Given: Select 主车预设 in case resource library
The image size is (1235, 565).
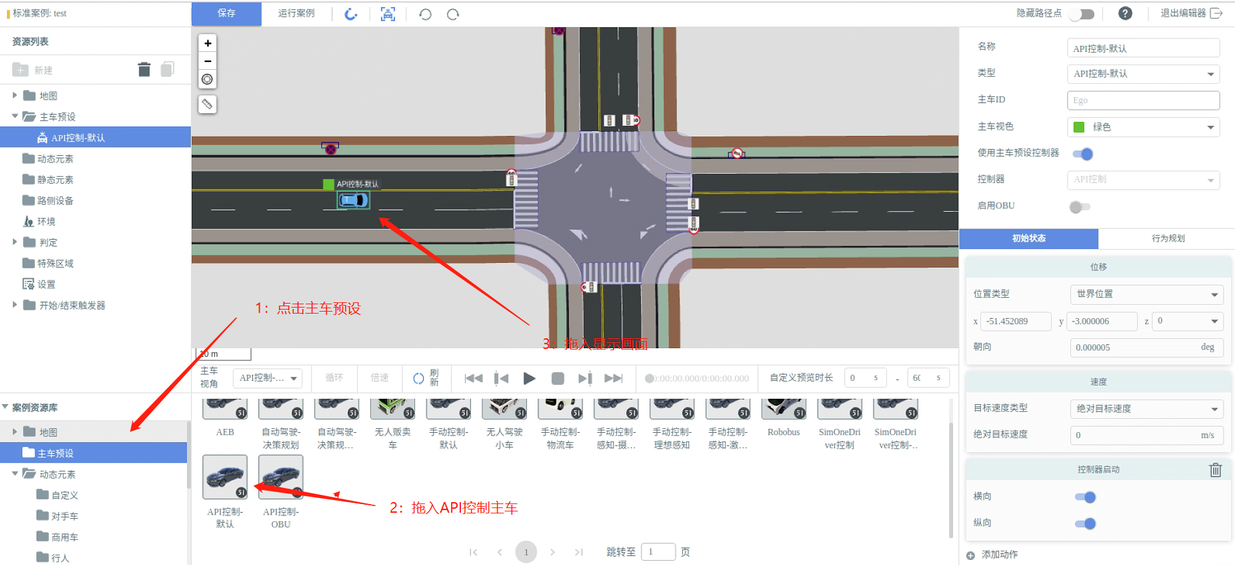Looking at the screenshot, I should coord(93,453).
